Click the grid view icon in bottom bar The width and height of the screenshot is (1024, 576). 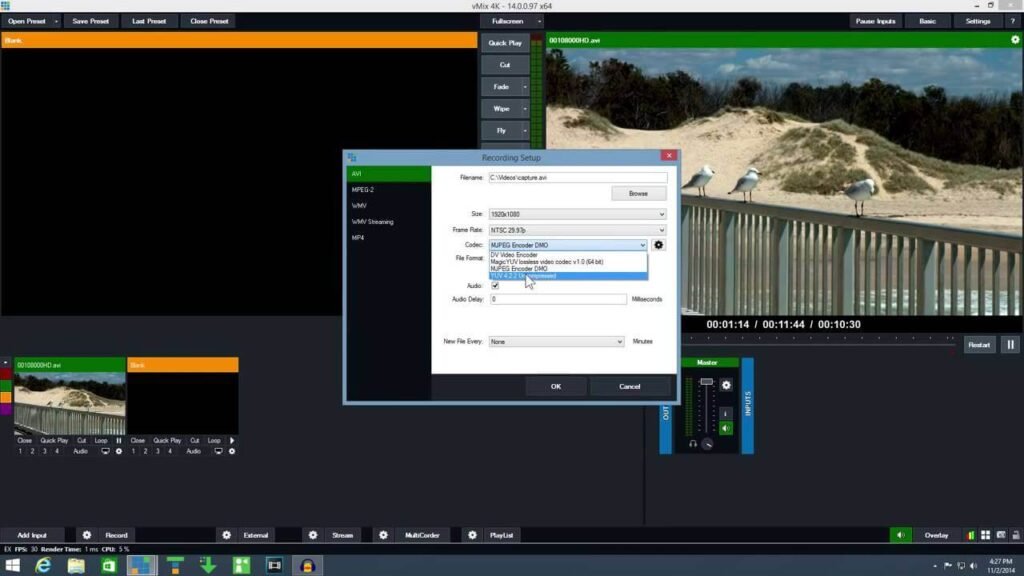985,536
